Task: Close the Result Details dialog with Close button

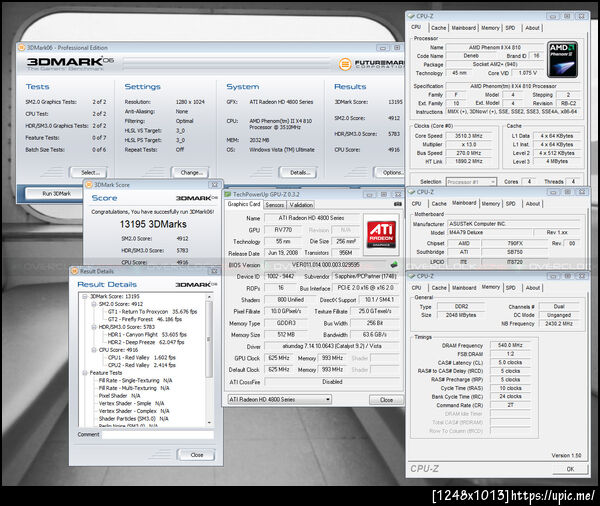Action: pyautogui.click(x=196, y=455)
